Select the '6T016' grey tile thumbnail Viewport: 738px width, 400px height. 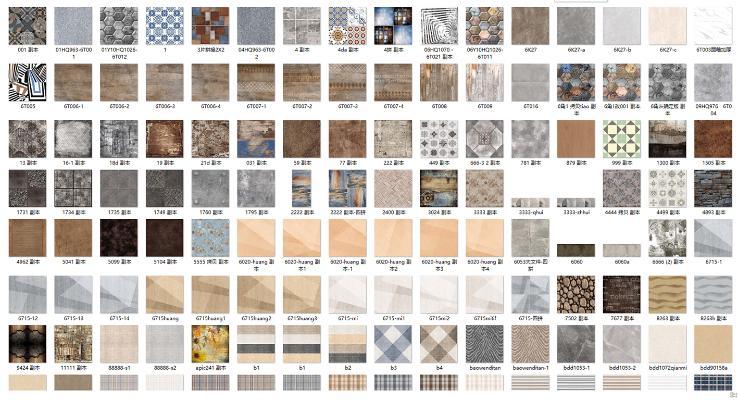point(530,82)
